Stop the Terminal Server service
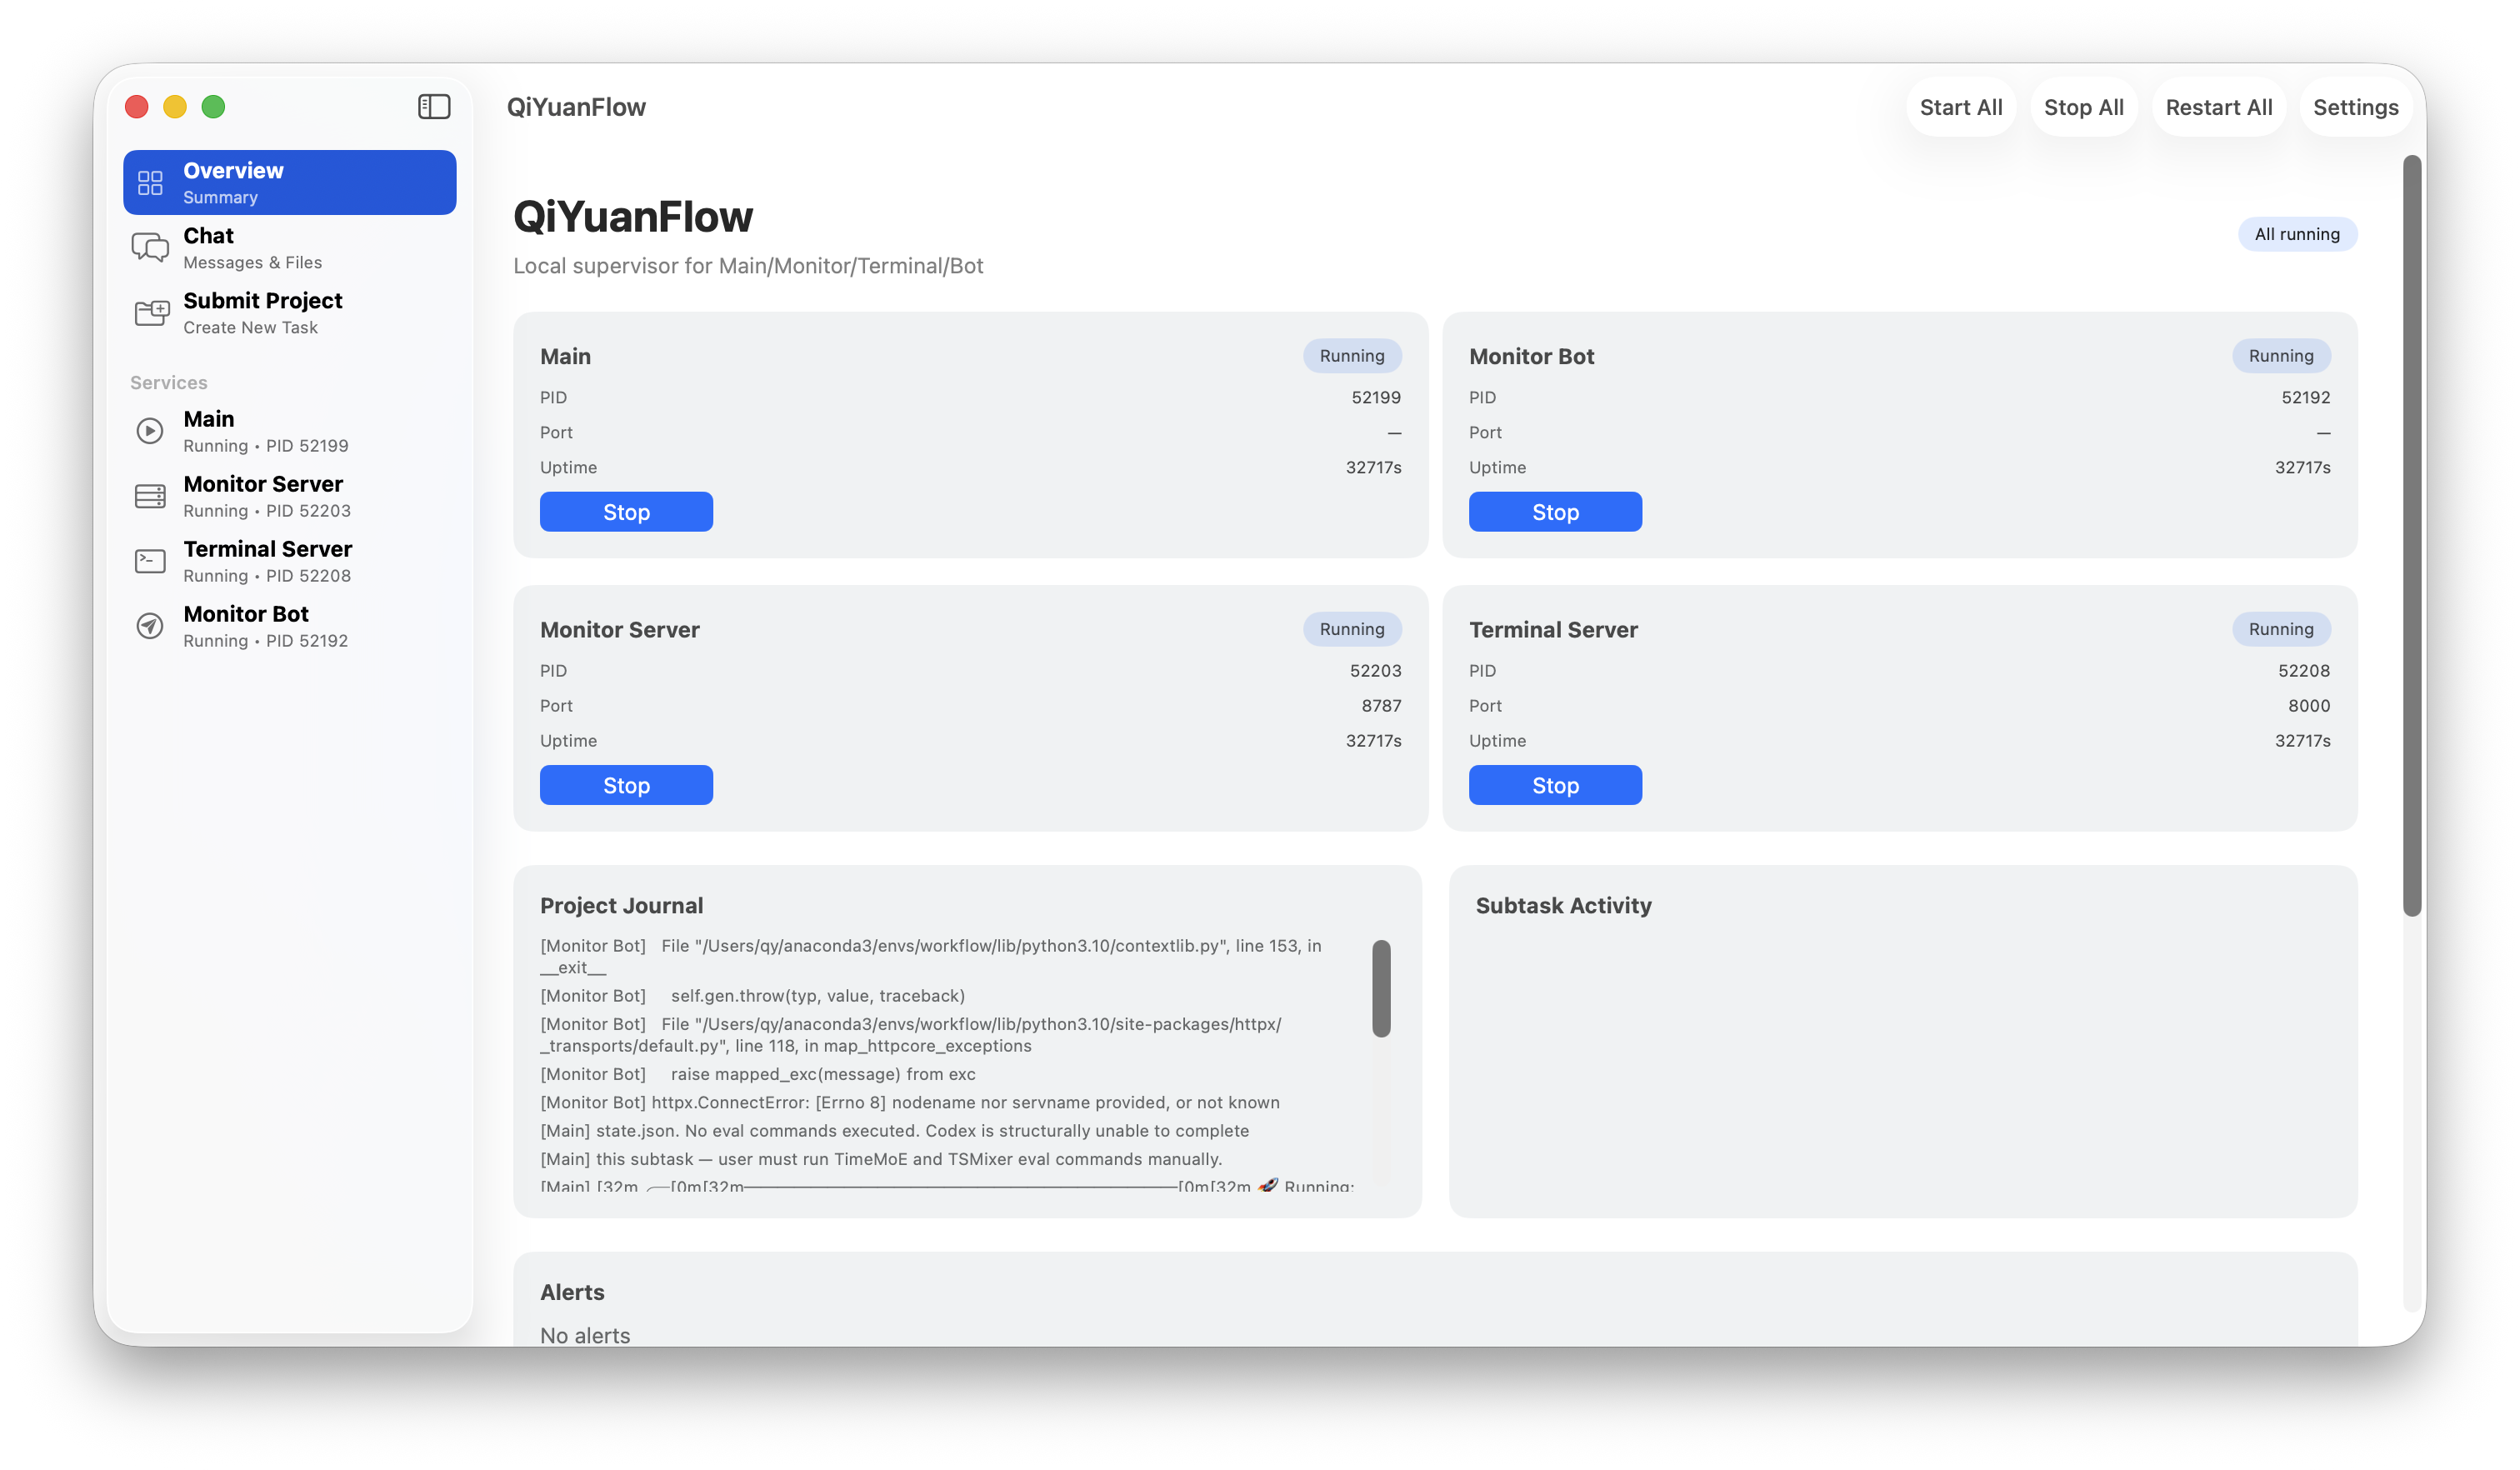 (x=1555, y=785)
